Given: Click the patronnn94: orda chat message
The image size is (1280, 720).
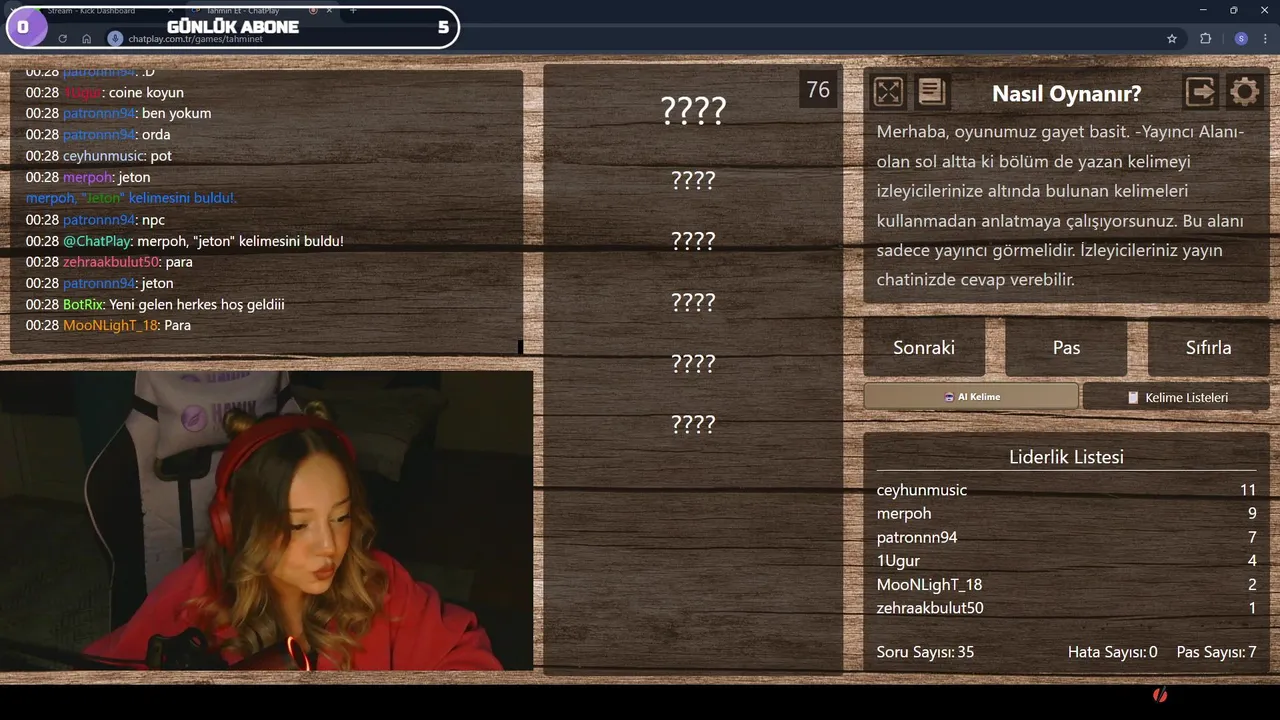Looking at the screenshot, I should (x=98, y=134).
